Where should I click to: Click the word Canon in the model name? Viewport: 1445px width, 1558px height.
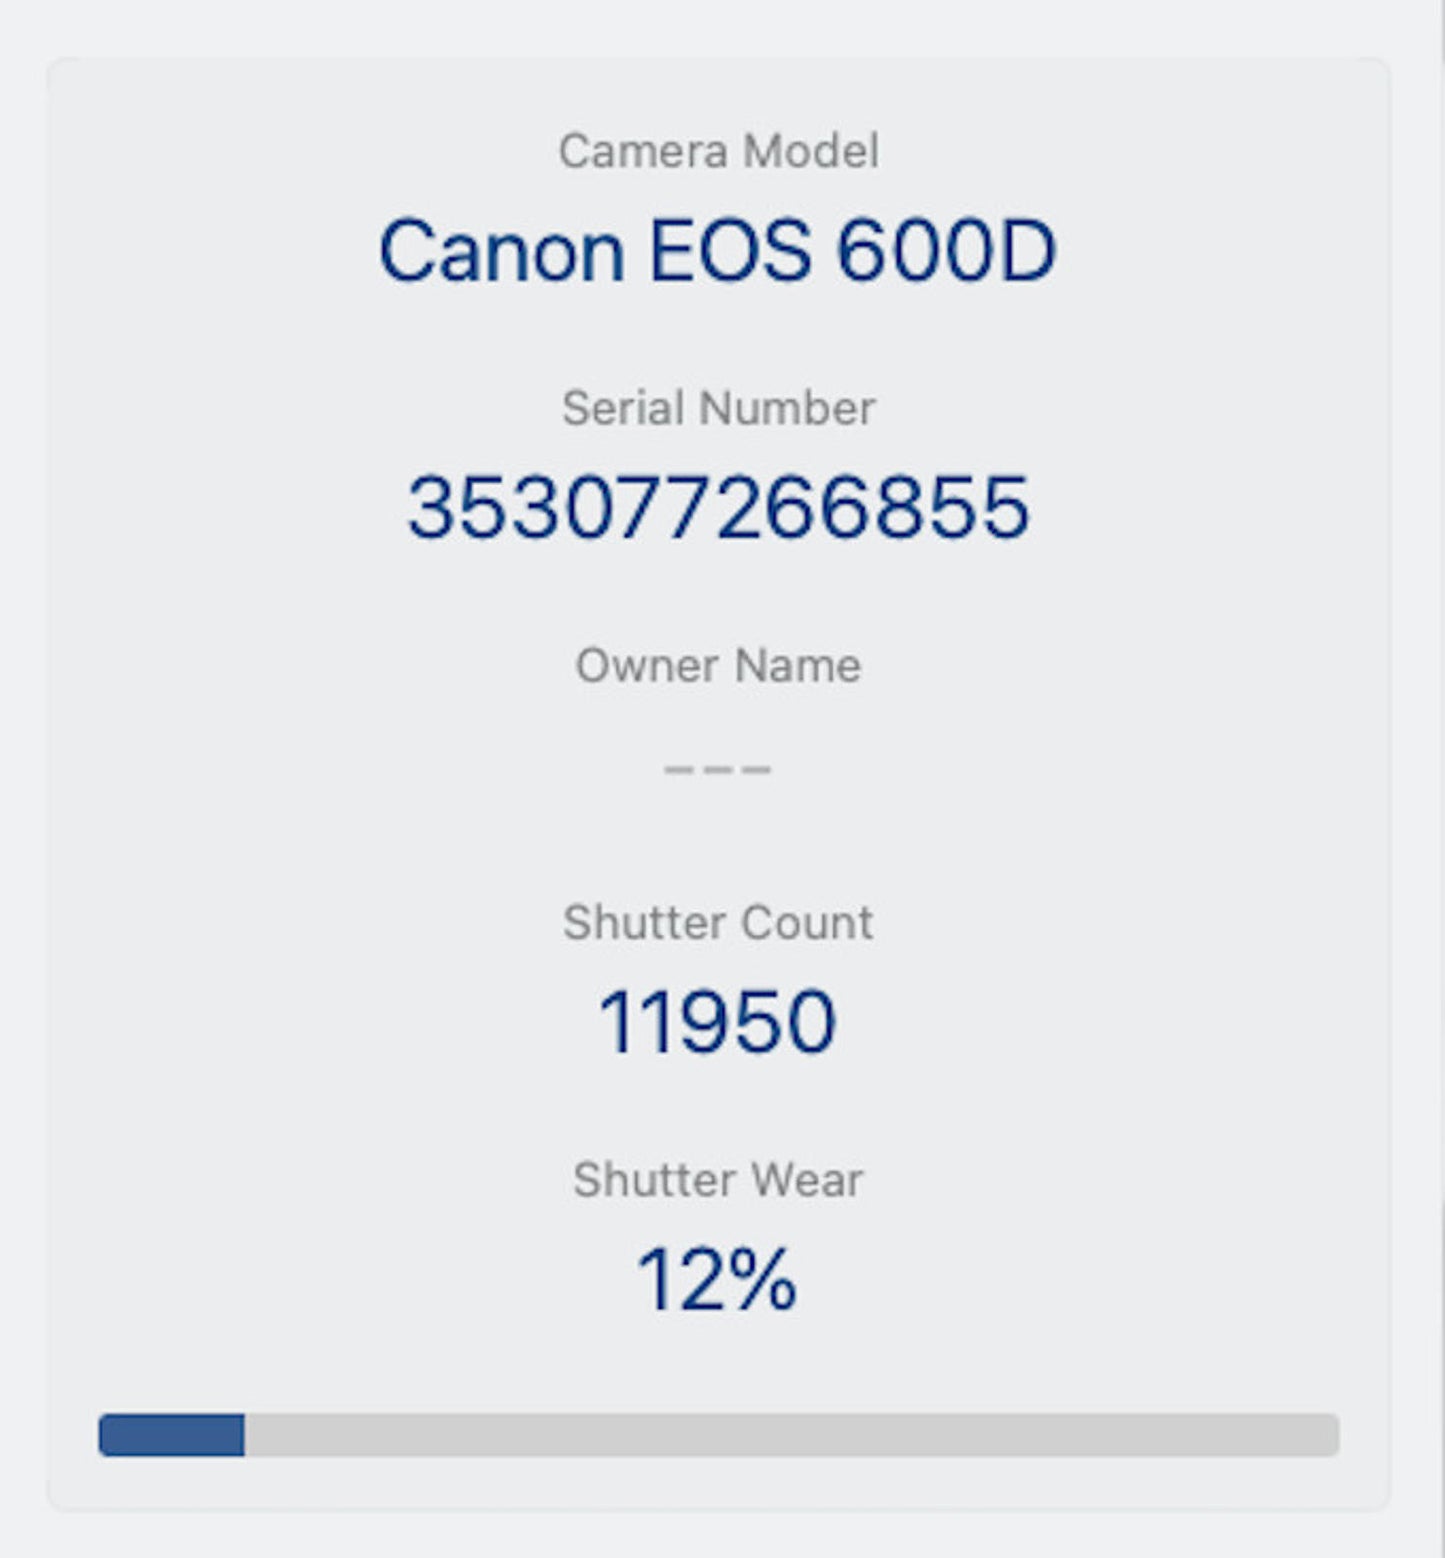[502, 251]
